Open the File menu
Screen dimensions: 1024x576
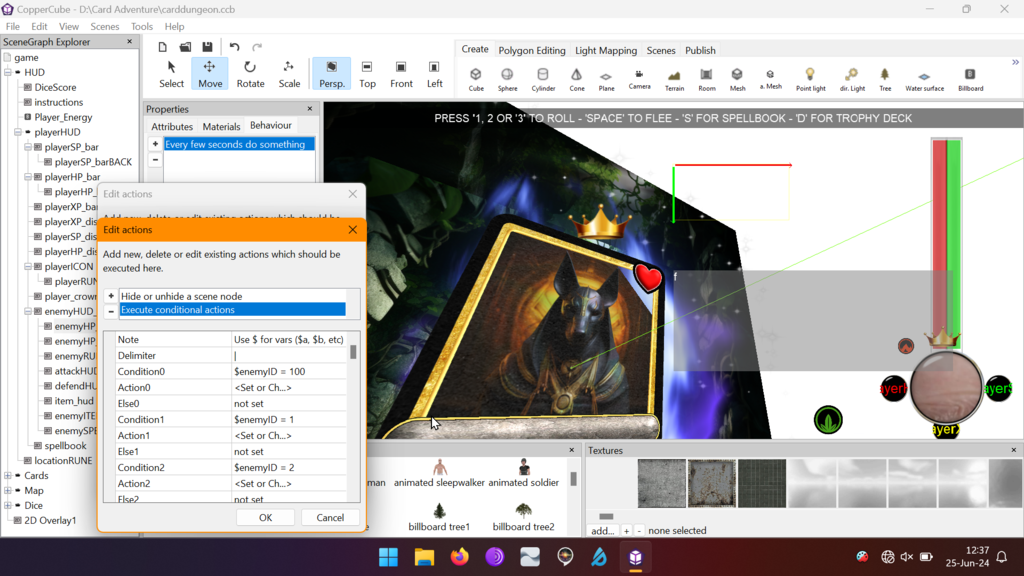click(13, 27)
